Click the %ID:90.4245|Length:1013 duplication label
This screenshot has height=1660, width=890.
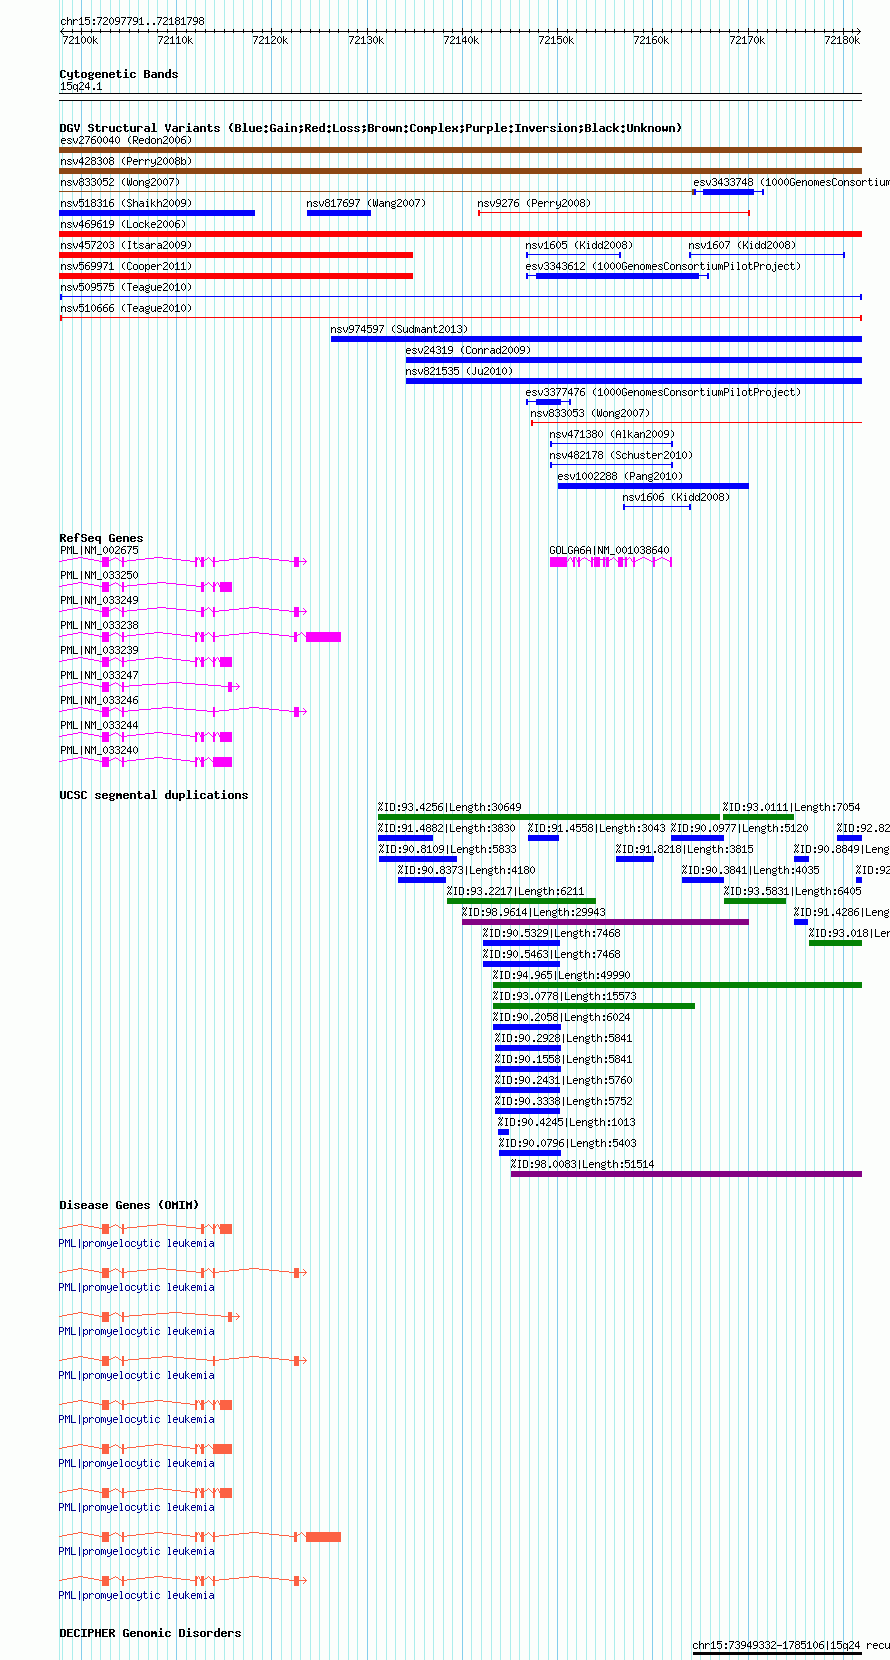coord(567,1122)
